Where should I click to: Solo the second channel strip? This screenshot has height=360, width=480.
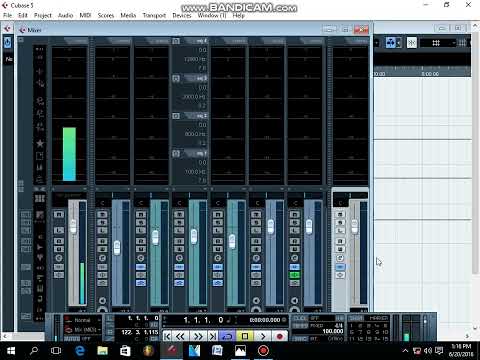pos(102,222)
